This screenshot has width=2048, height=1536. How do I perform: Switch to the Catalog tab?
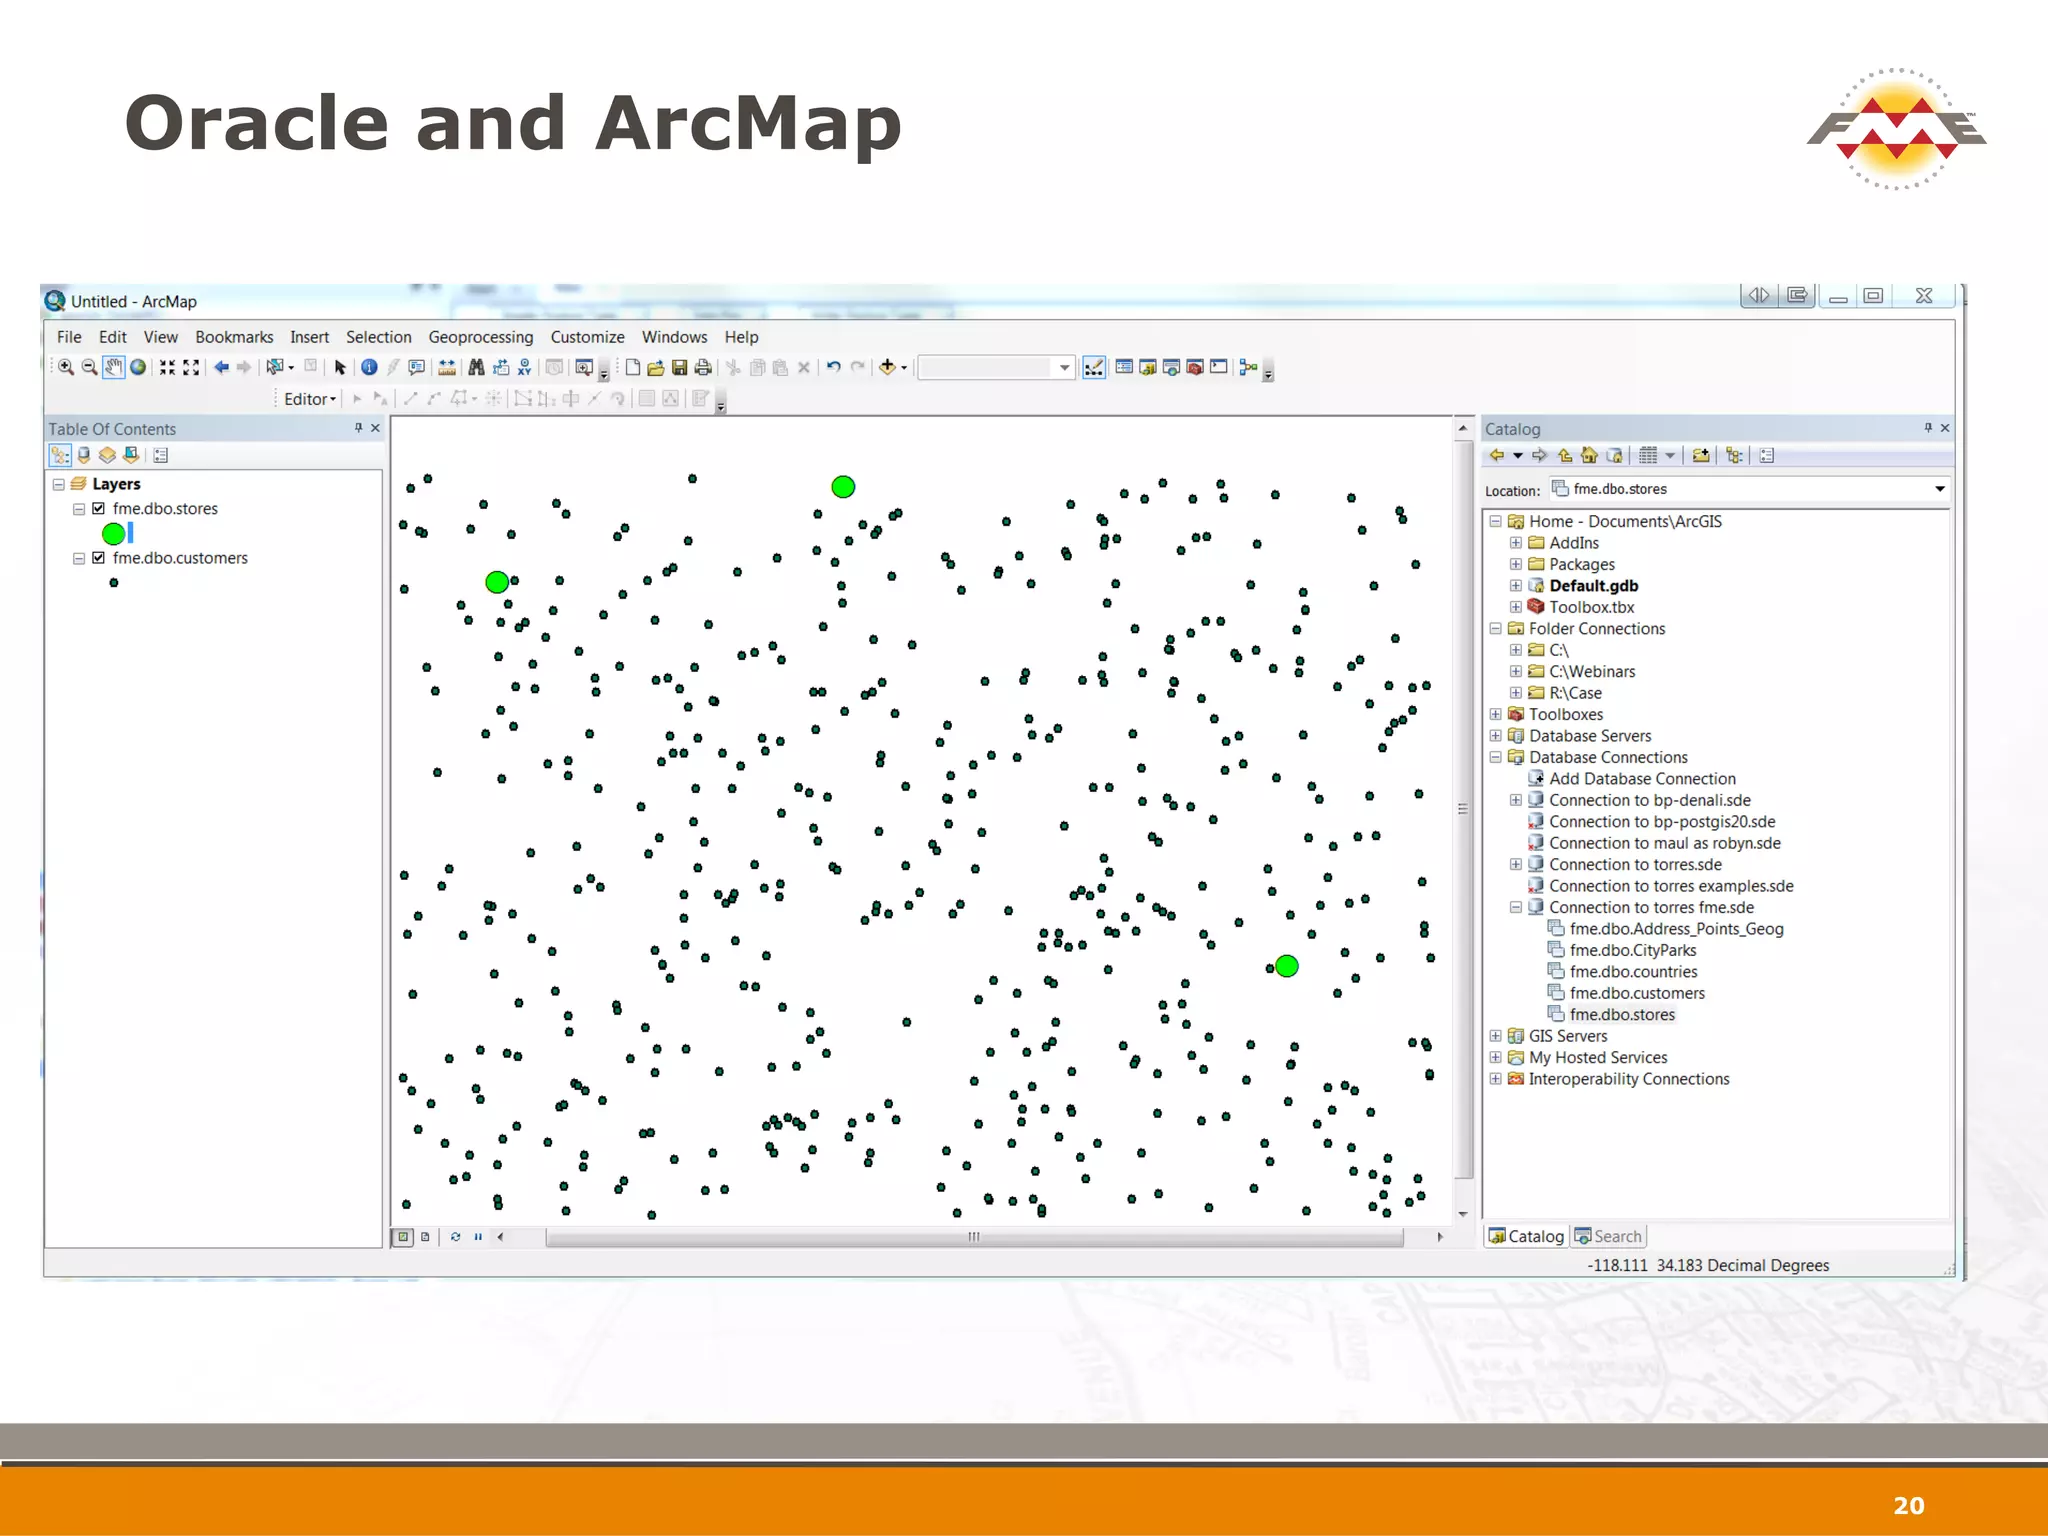coord(1526,1236)
